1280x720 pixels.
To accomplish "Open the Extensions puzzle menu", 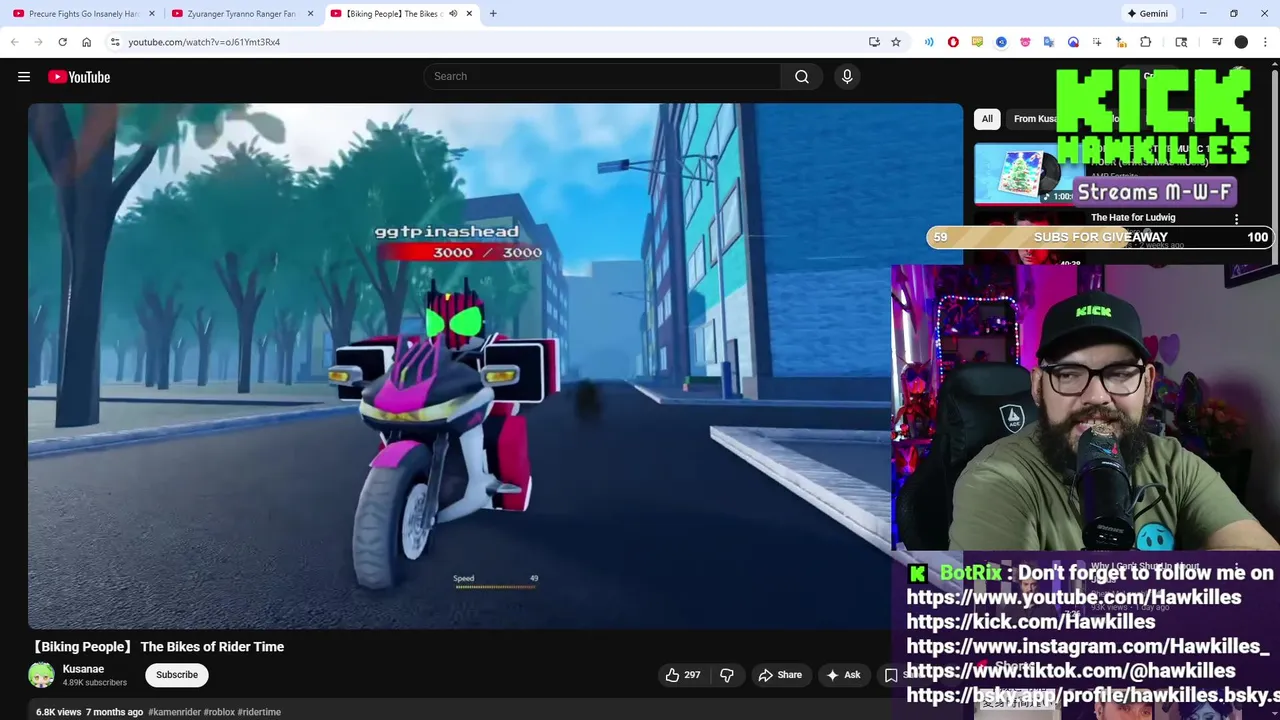I will point(1146,42).
